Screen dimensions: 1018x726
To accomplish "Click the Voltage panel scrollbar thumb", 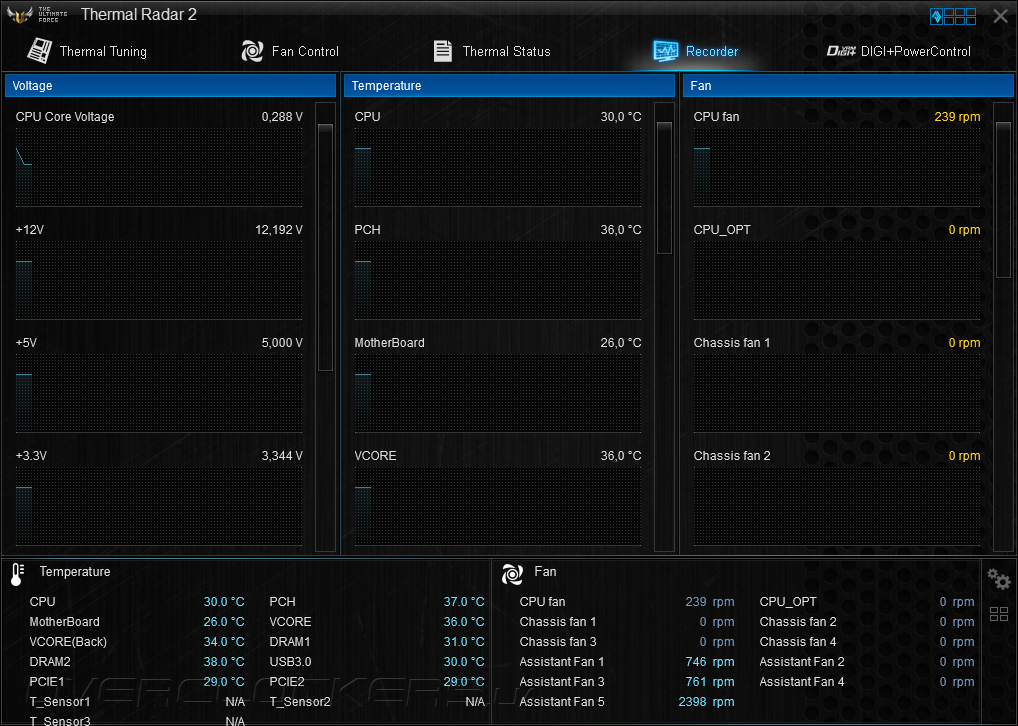I will tap(325, 247).
